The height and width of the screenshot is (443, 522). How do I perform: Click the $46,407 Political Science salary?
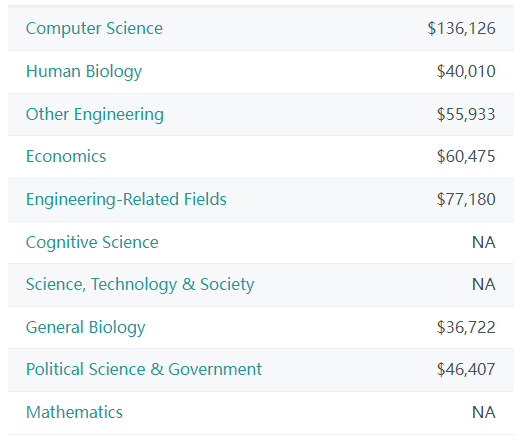click(466, 369)
